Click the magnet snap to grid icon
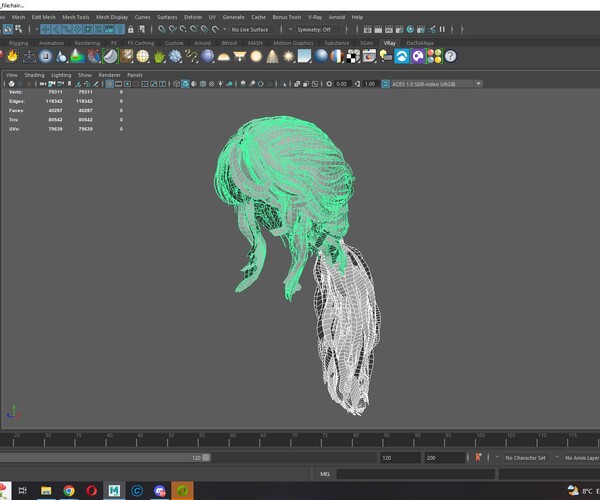 162,29
